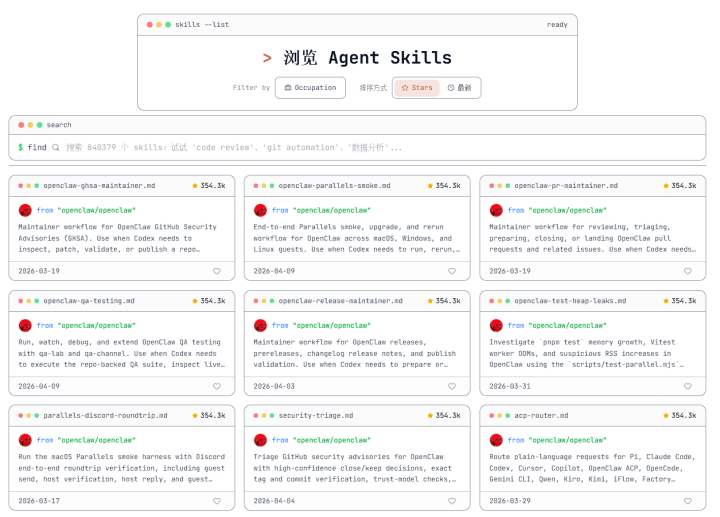Open openclaw-release-maintainer.md card title

point(340,300)
